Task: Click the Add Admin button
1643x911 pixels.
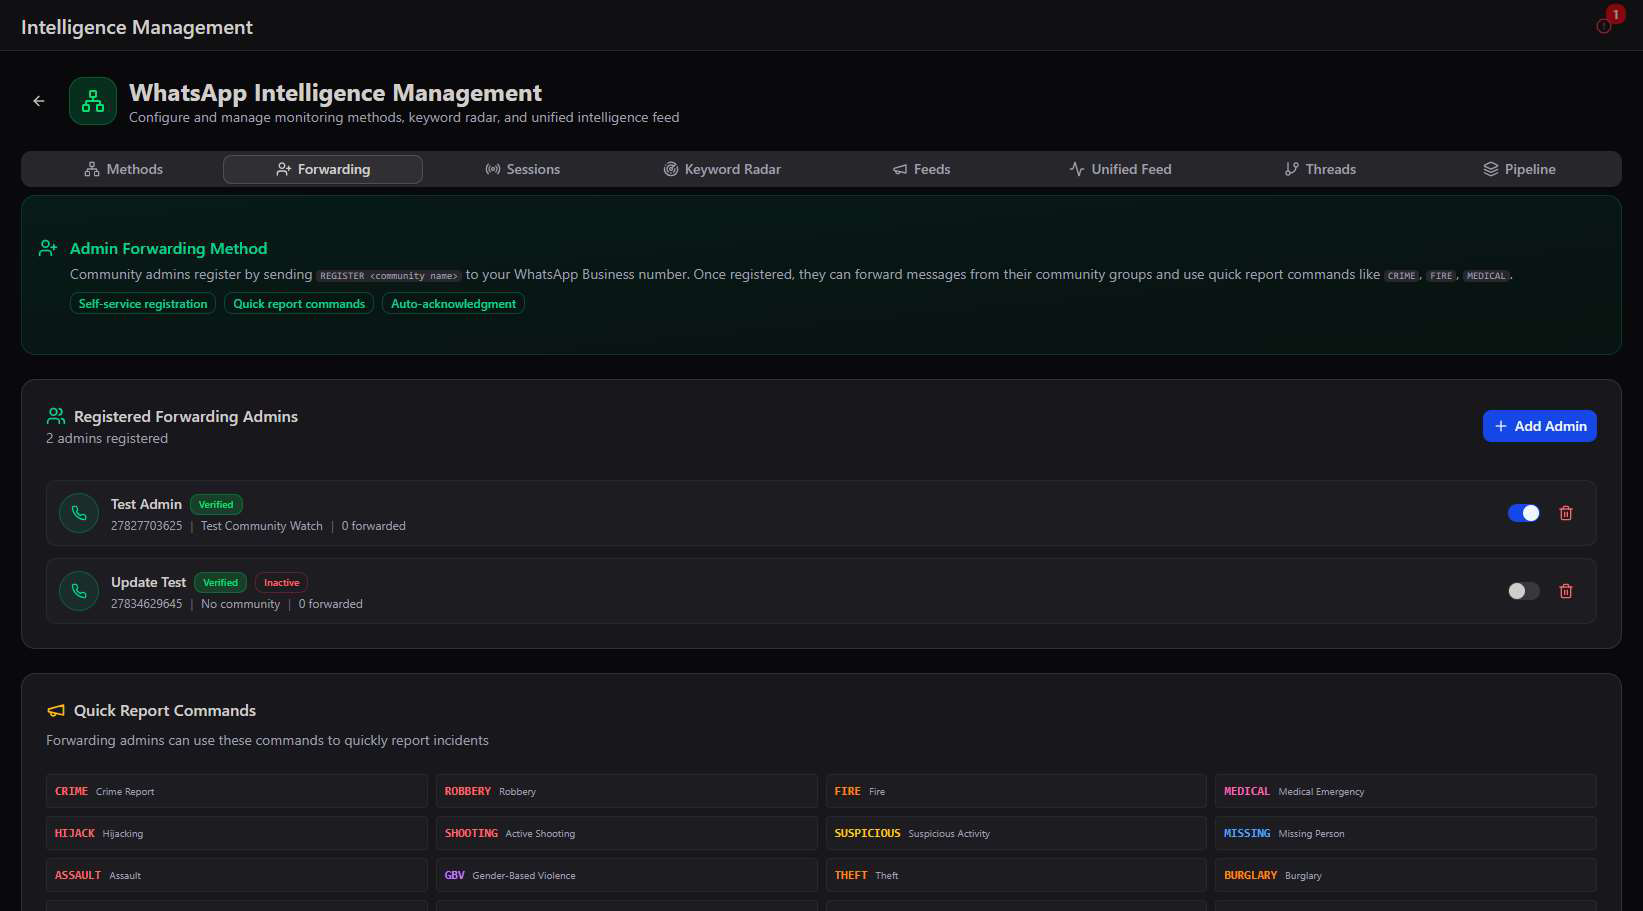Action: pyautogui.click(x=1540, y=426)
